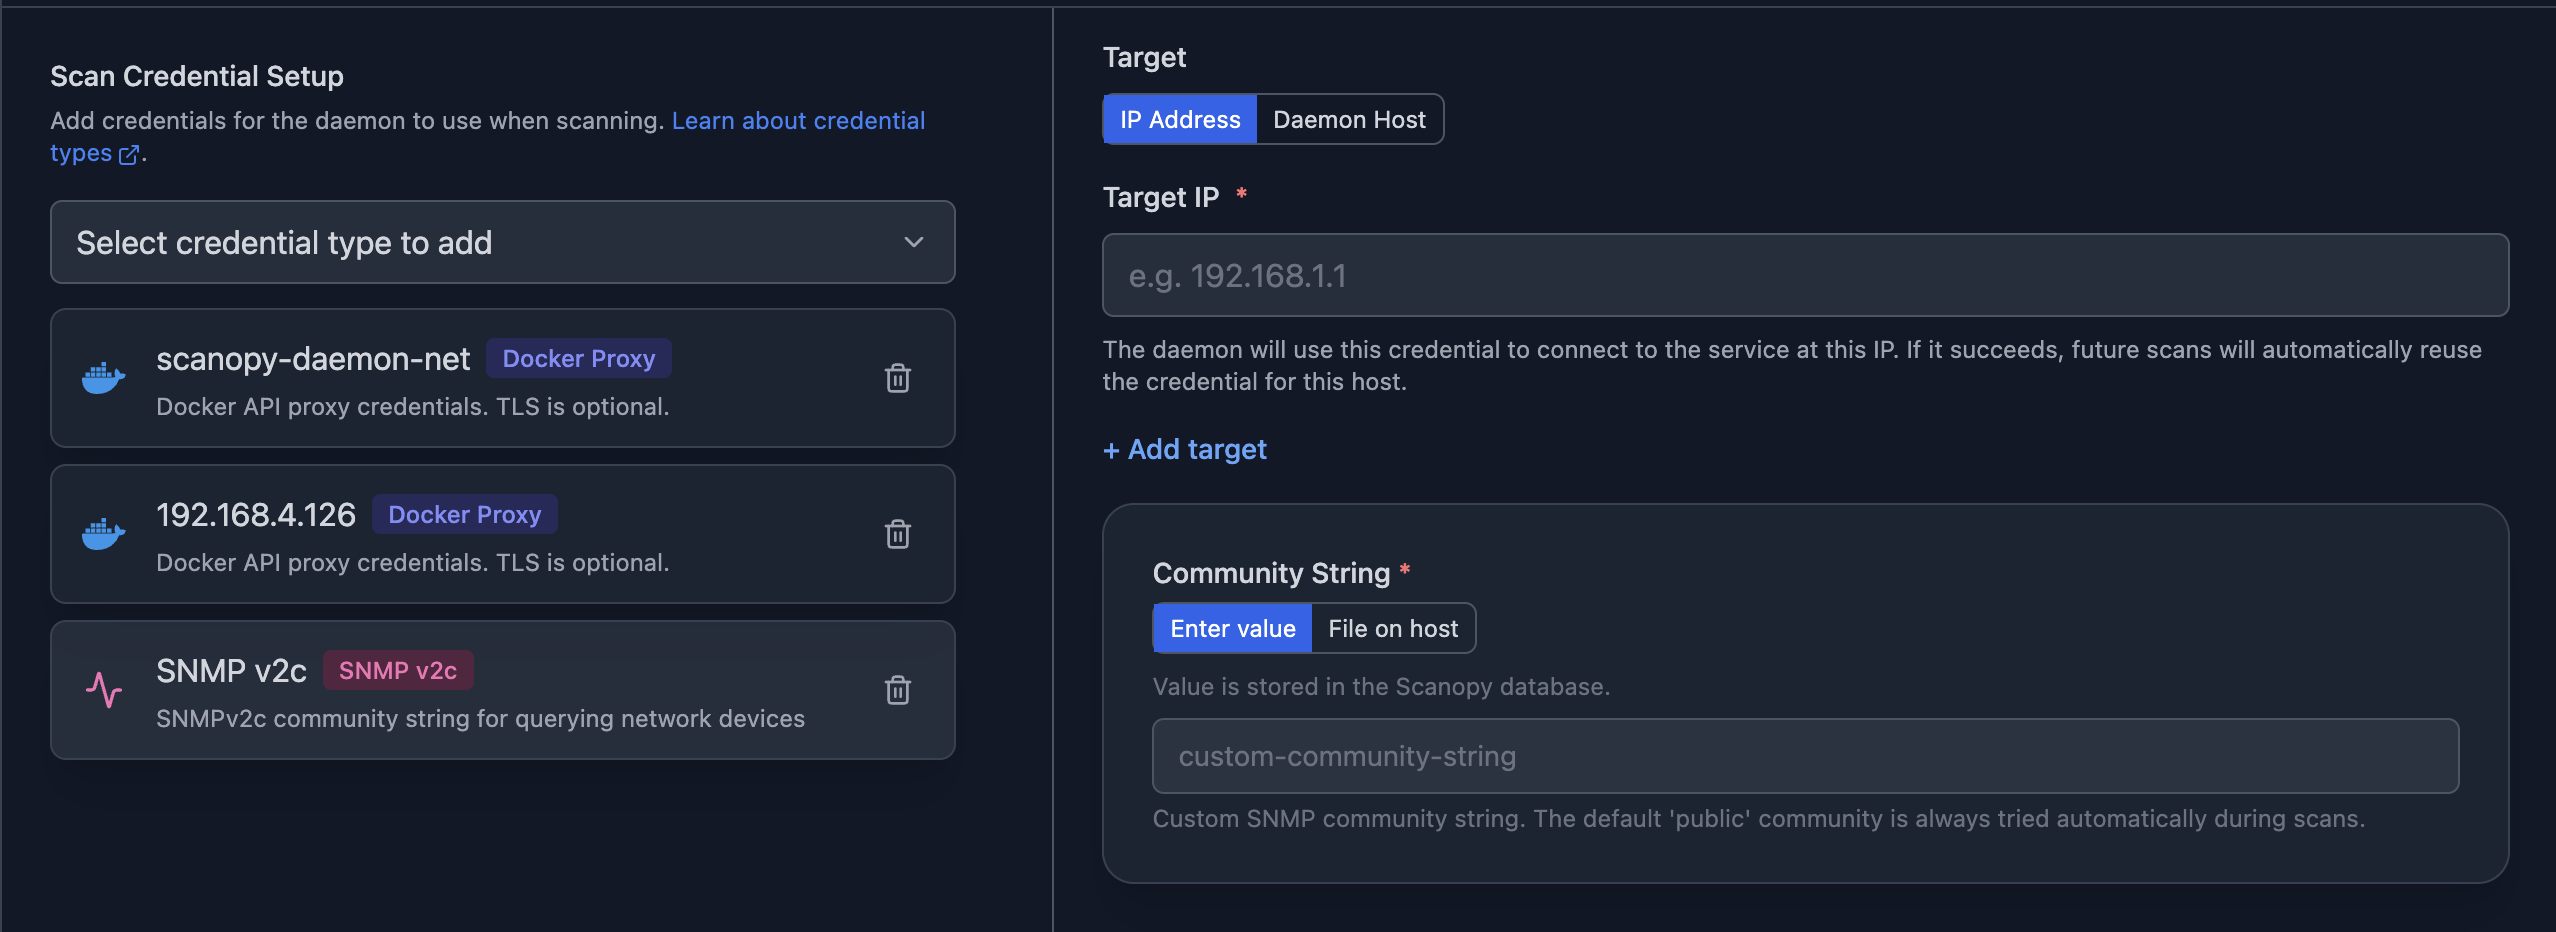
Task: Delete the SNMP v2c credential
Action: coord(897,690)
